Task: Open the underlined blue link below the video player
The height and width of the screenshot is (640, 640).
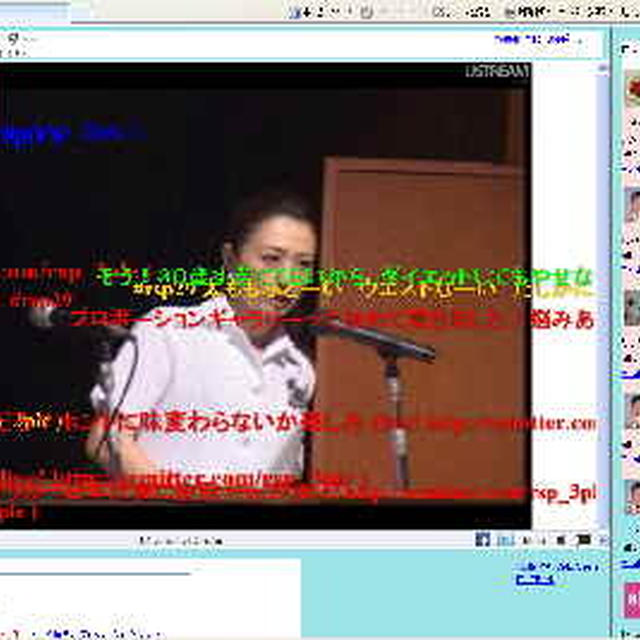Action: coord(535,580)
